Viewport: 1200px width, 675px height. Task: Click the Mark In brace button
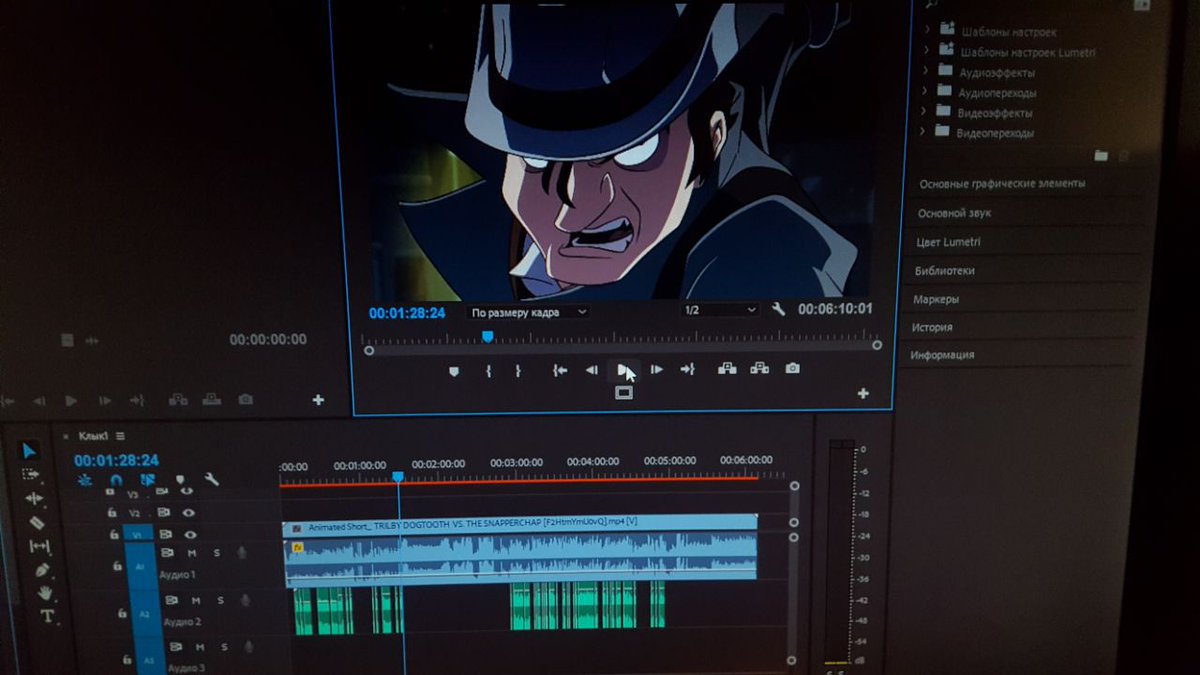coord(488,370)
